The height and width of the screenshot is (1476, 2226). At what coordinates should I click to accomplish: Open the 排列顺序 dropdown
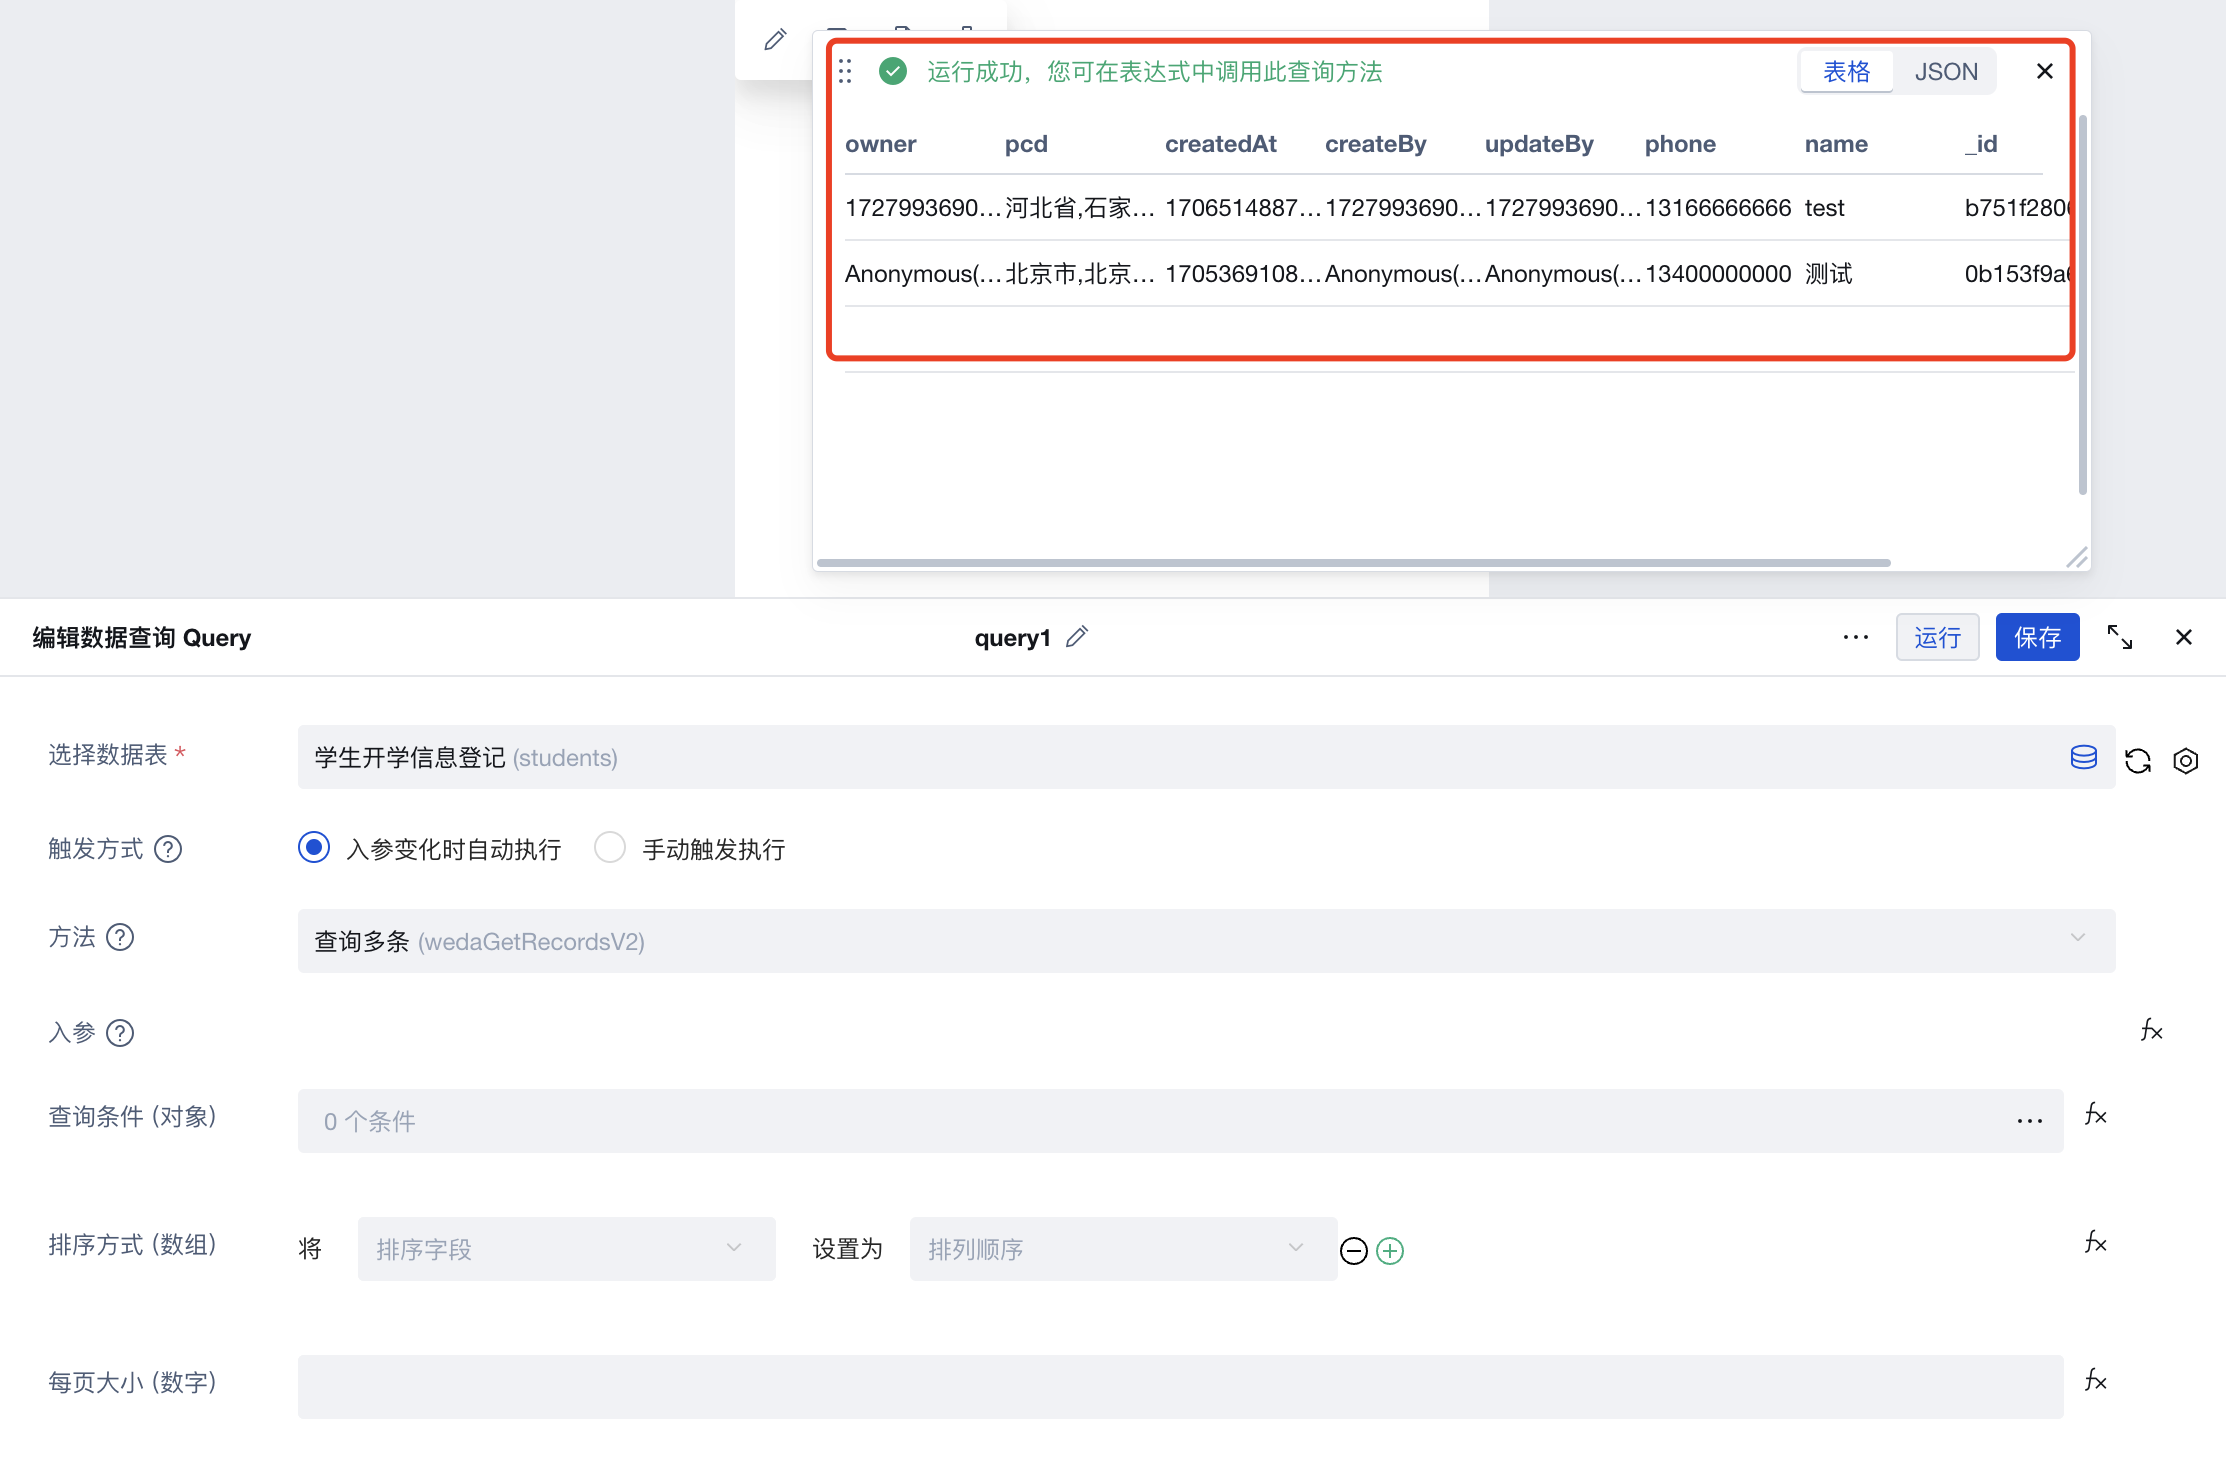click(1123, 1249)
